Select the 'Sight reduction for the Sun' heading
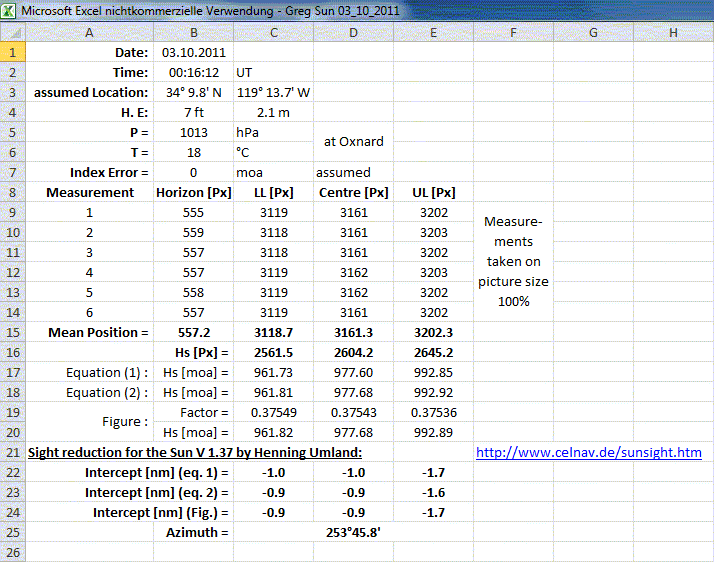Viewport: 714px width, 562px height. [194, 452]
